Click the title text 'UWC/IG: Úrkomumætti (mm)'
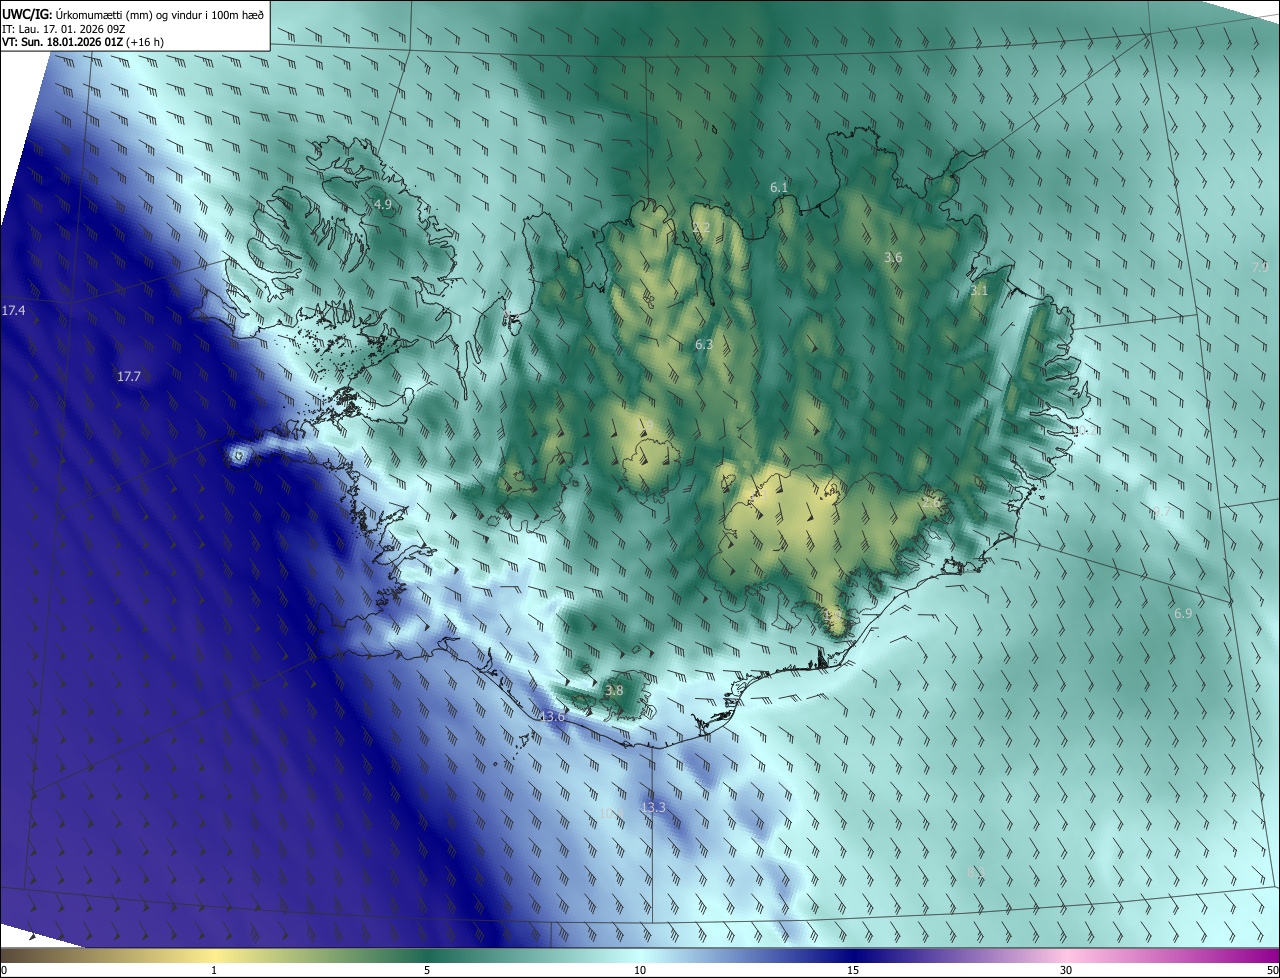Screen dimensions: 1280x978 tap(76, 14)
